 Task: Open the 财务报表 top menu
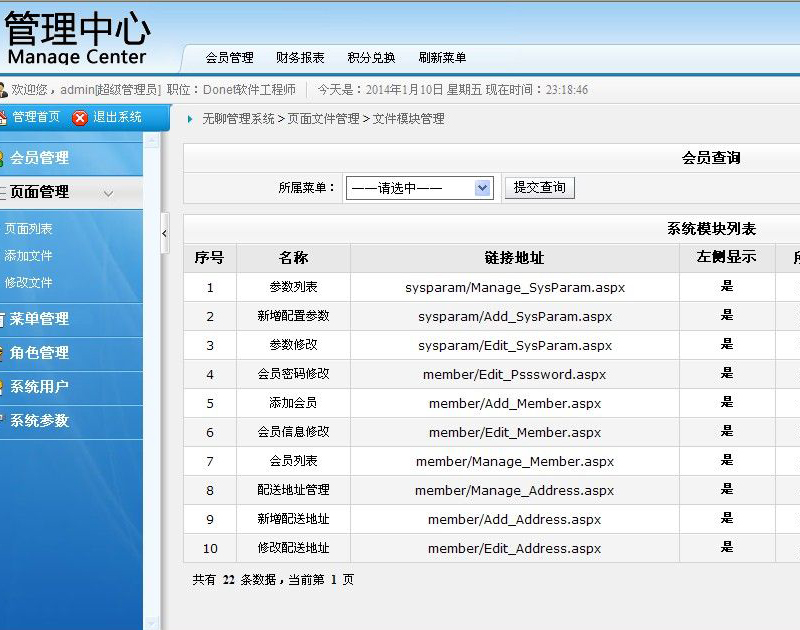(x=300, y=58)
